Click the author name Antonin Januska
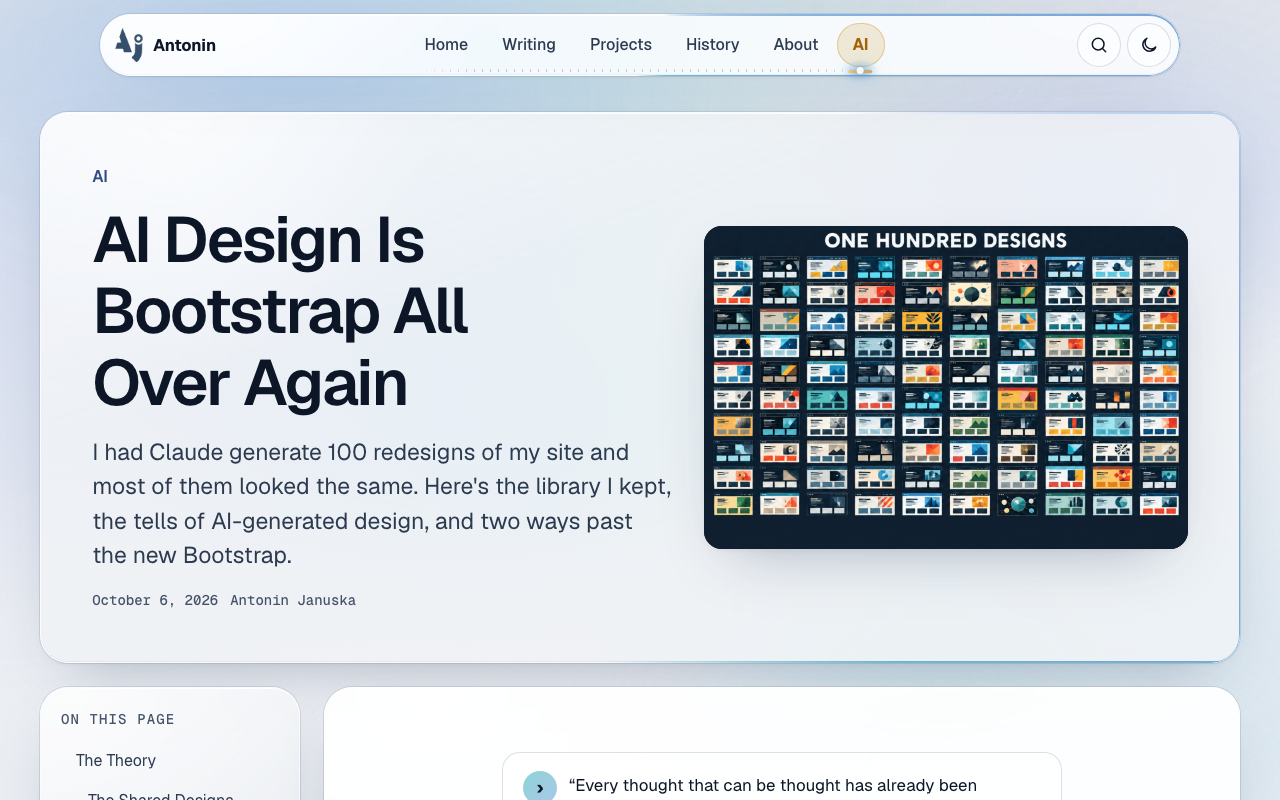 click(293, 601)
